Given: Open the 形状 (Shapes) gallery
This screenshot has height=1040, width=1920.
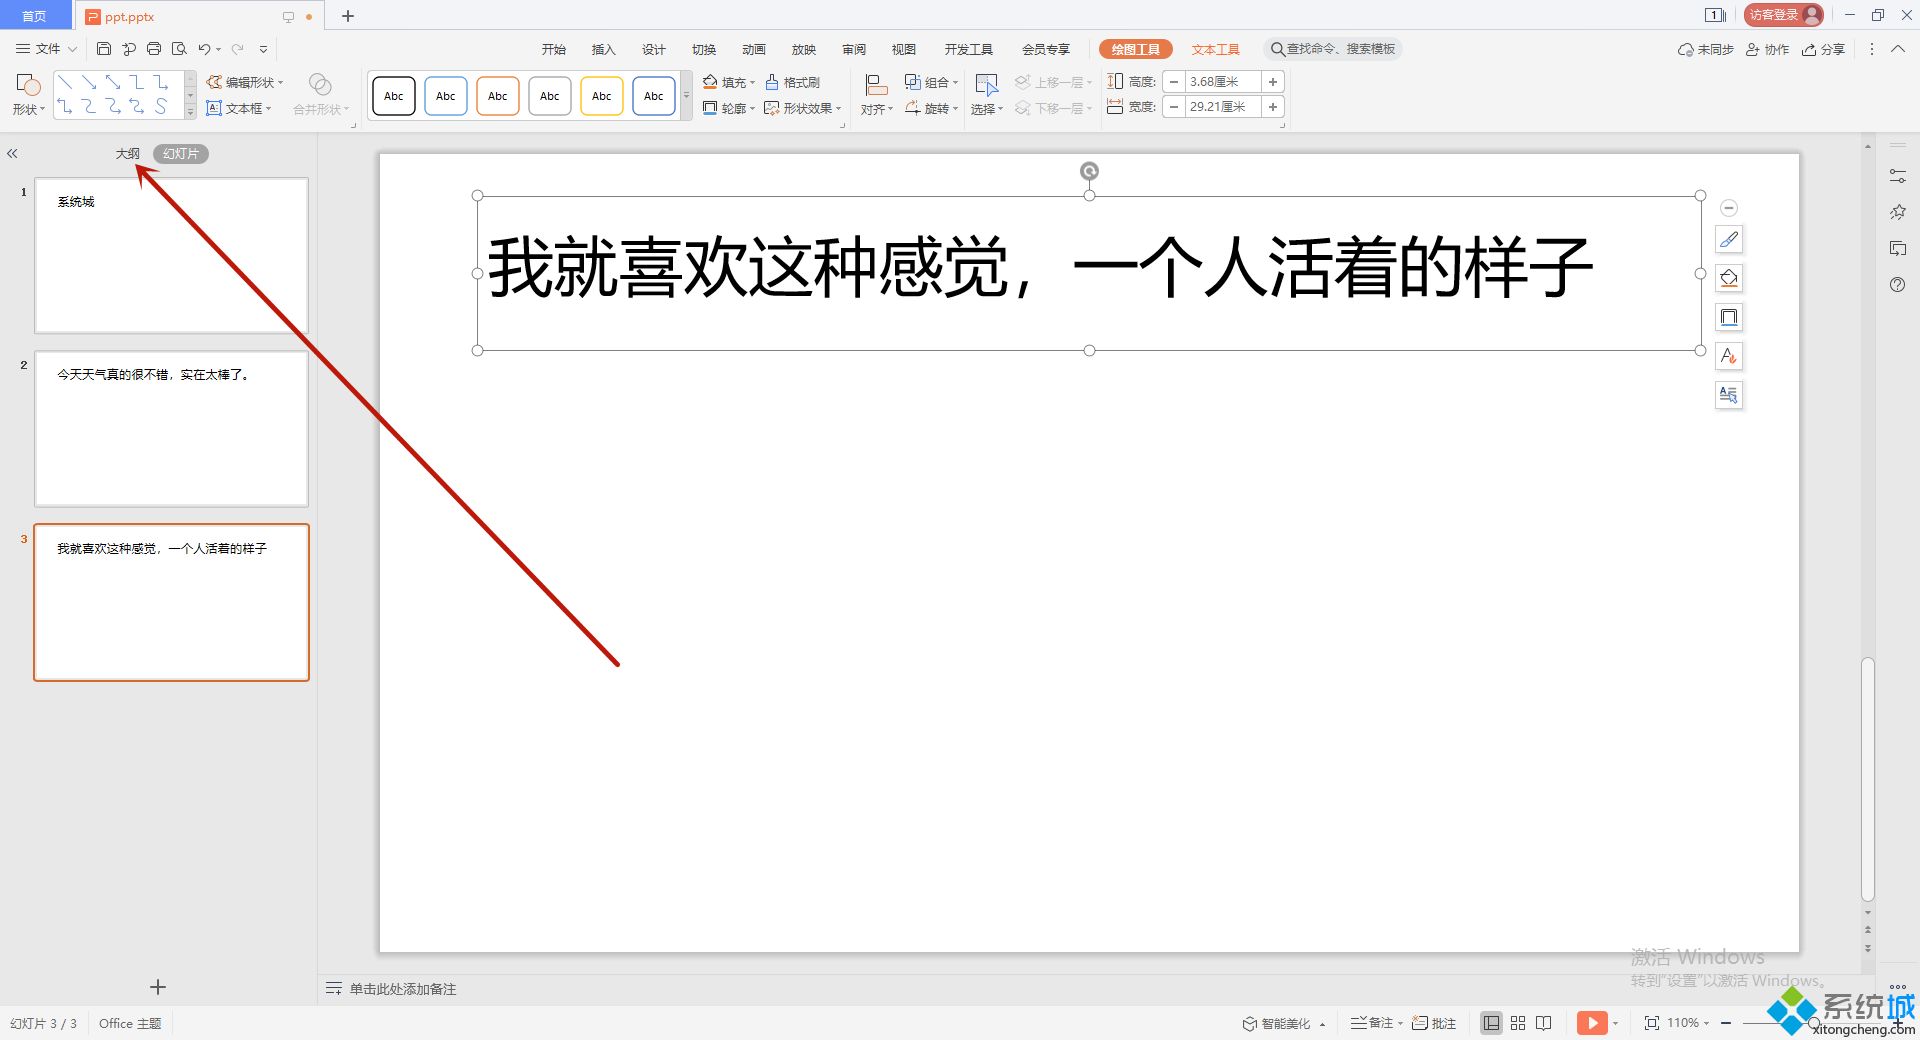Looking at the screenshot, I should pos(28,95).
